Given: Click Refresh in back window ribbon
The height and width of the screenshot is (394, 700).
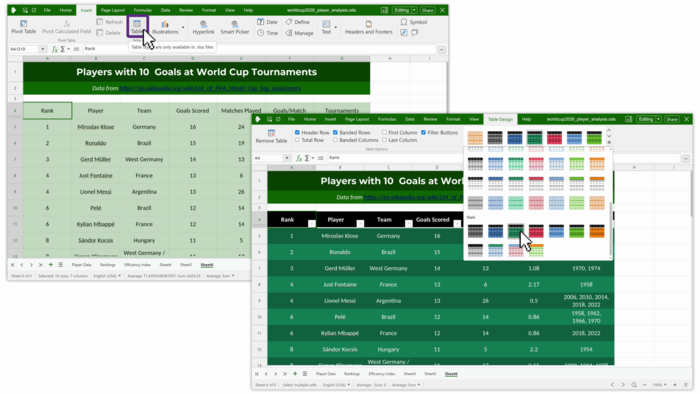Looking at the screenshot, I should point(110,22).
